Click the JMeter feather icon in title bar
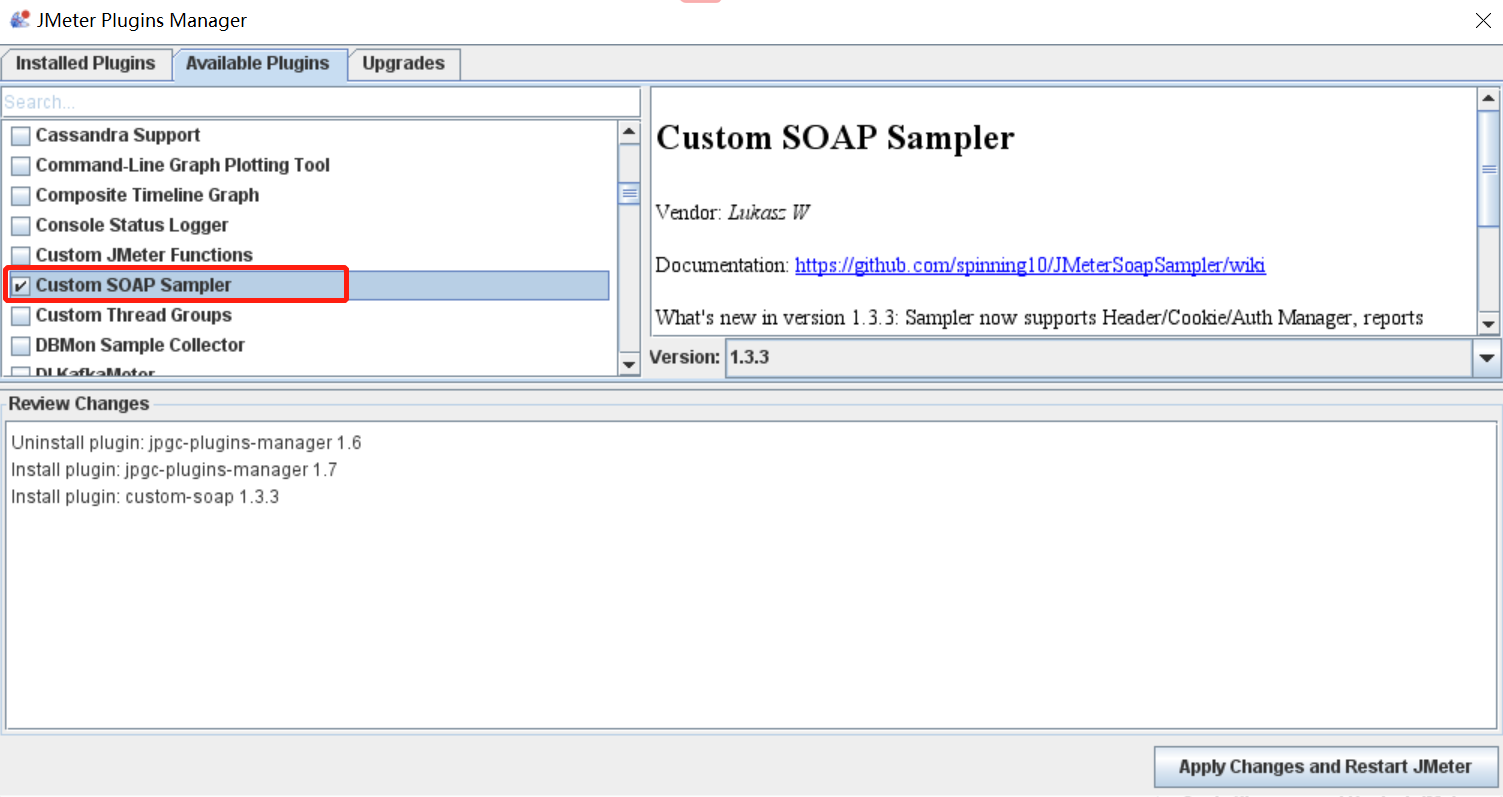Image resolution: width=1503 pixels, height=797 pixels. (x=19, y=19)
